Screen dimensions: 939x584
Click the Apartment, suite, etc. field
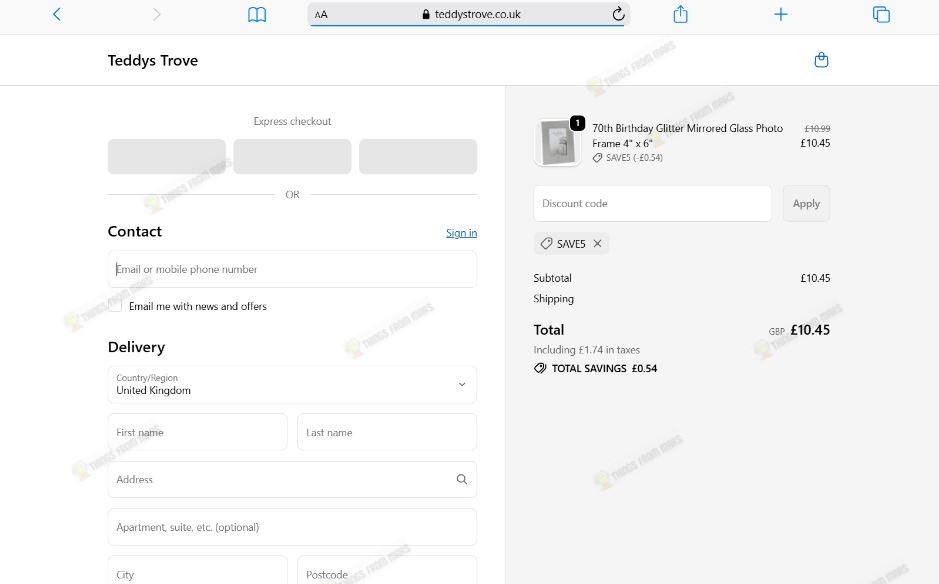(292, 527)
